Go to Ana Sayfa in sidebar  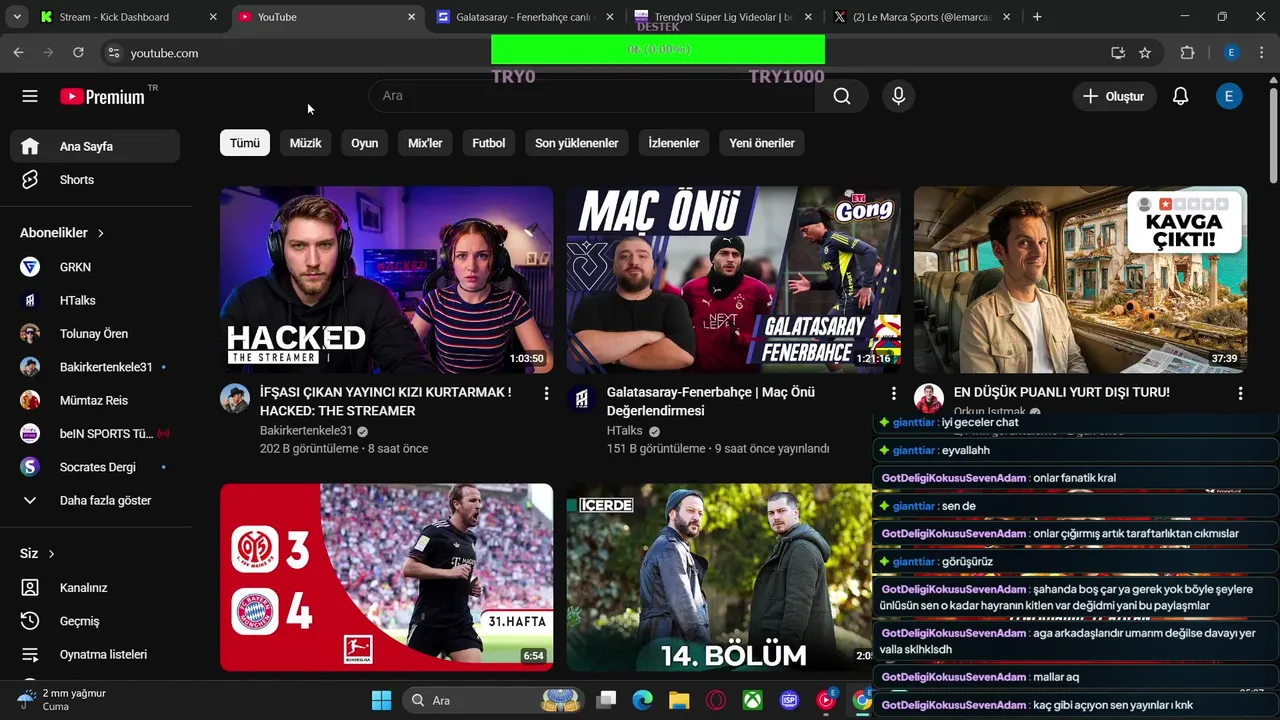tap(95, 146)
